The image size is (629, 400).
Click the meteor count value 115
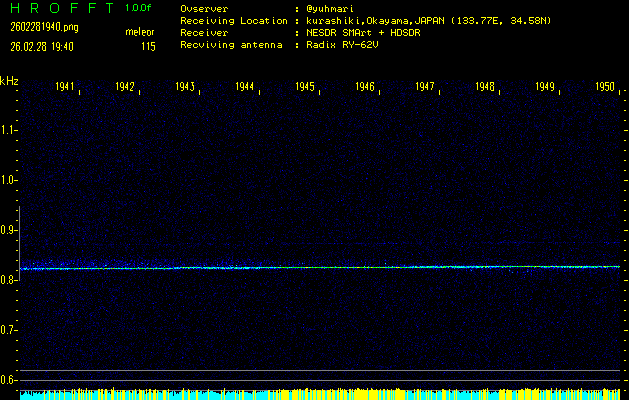(x=148, y=45)
